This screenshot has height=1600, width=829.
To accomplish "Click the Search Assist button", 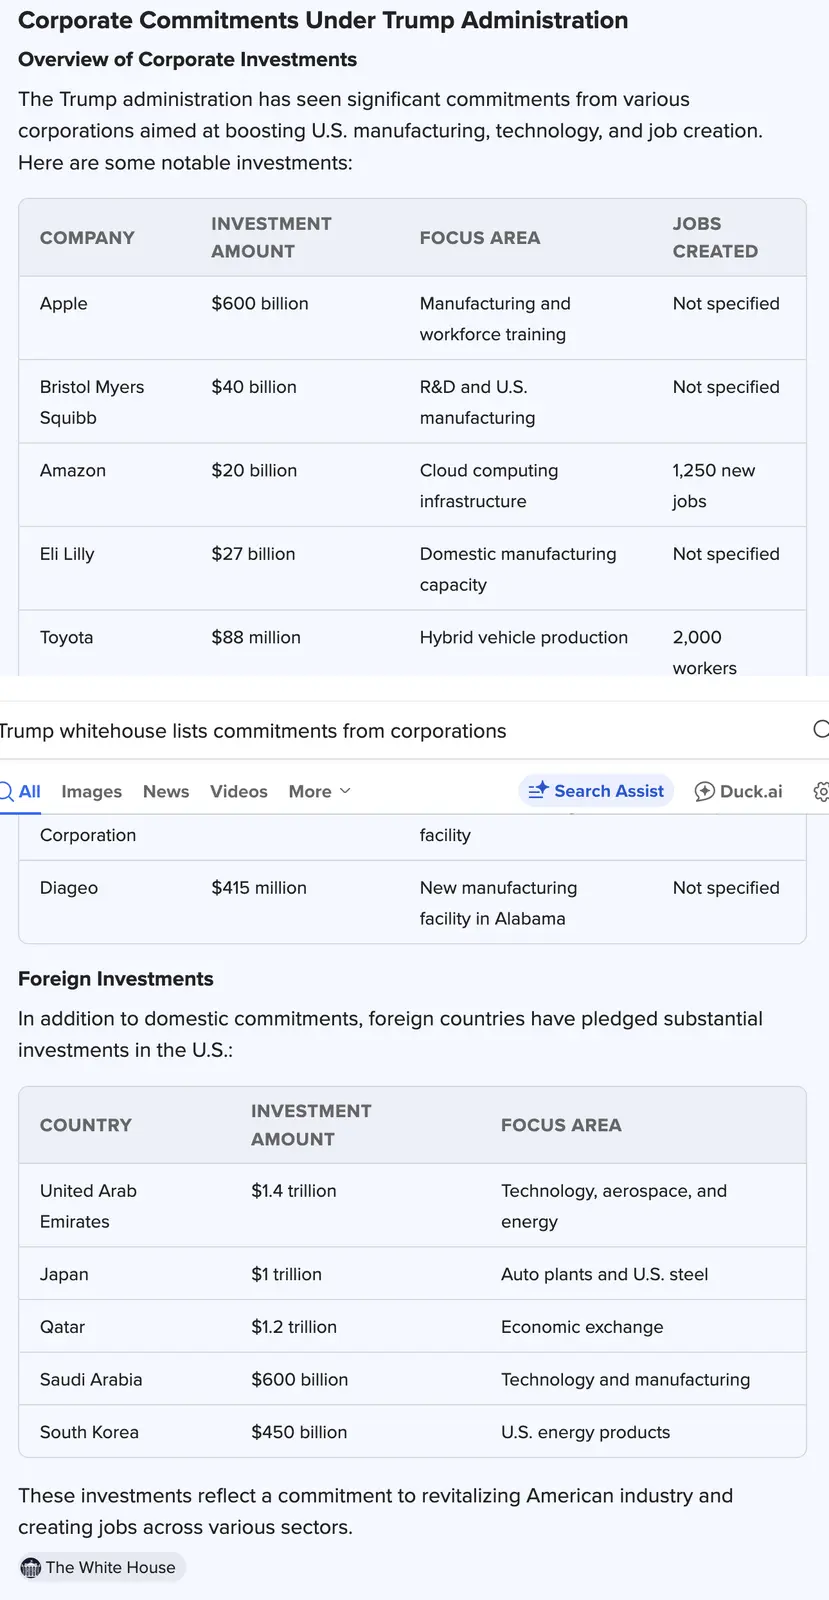I will click(596, 791).
